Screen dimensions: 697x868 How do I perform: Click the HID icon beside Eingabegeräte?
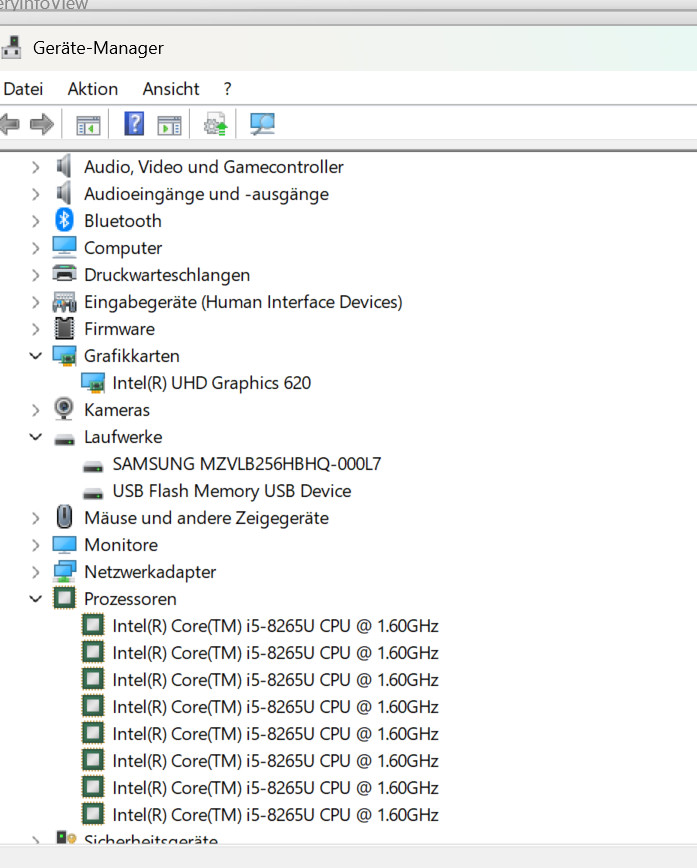pos(64,302)
